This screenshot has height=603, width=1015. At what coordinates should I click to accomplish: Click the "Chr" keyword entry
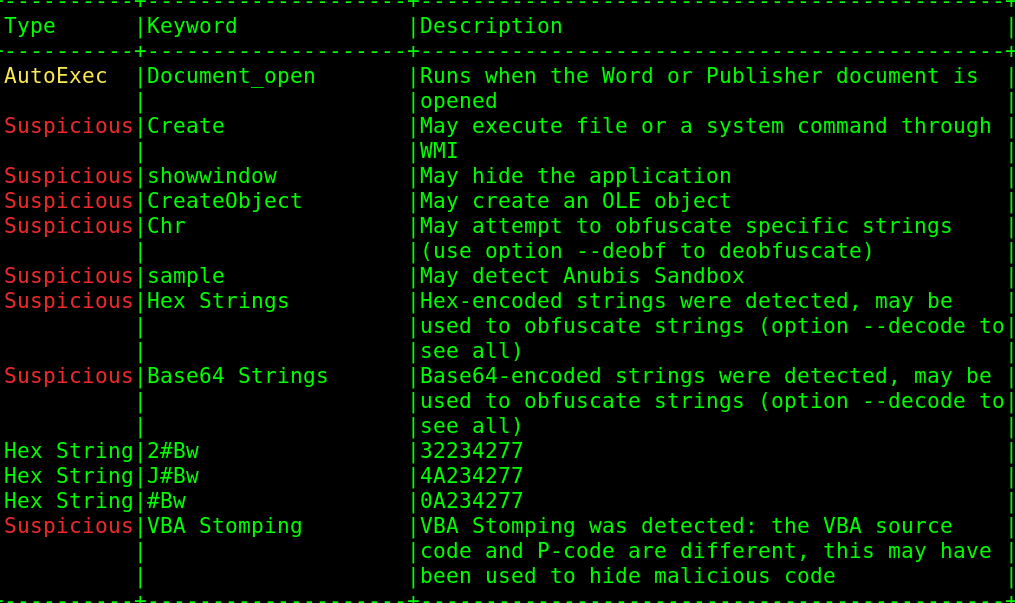(166, 227)
